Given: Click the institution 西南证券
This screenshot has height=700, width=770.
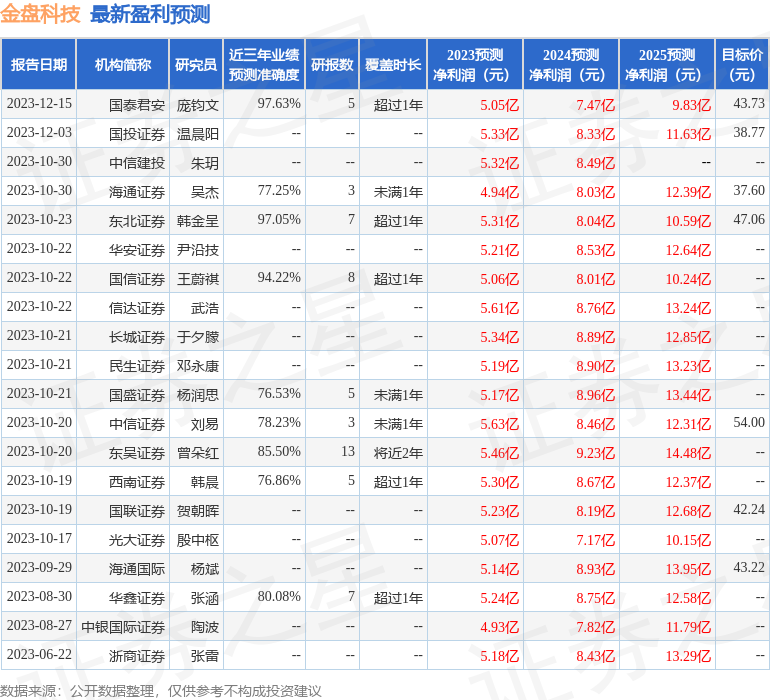Looking at the screenshot, I should pyautogui.click(x=137, y=482).
